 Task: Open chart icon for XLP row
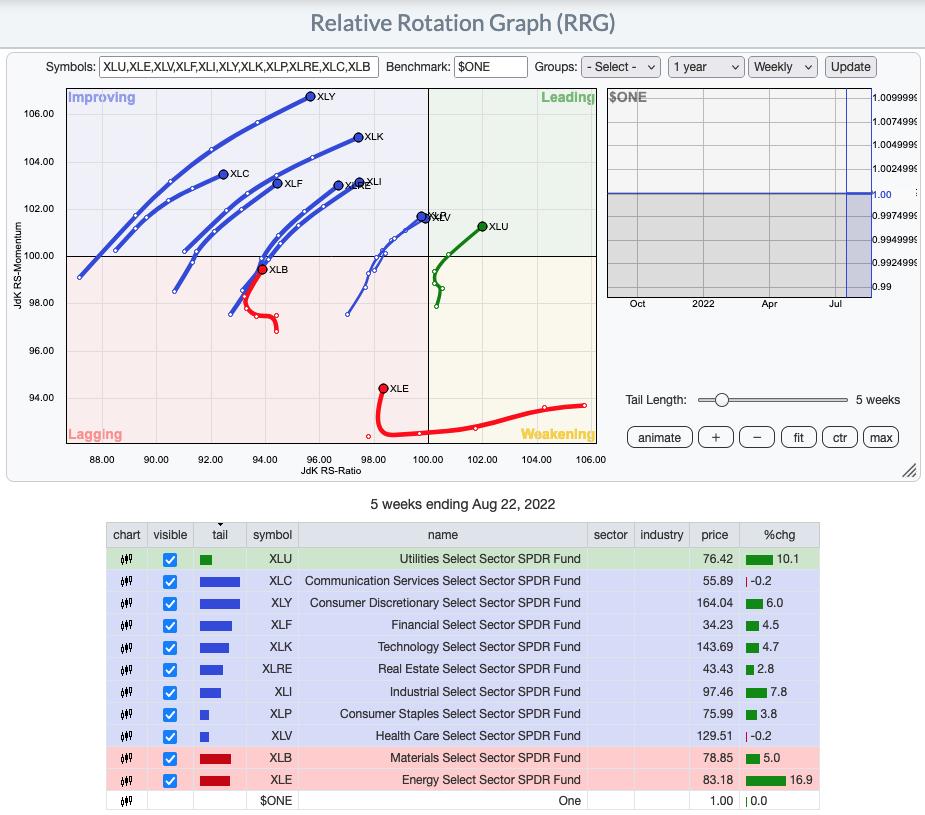[126, 714]
